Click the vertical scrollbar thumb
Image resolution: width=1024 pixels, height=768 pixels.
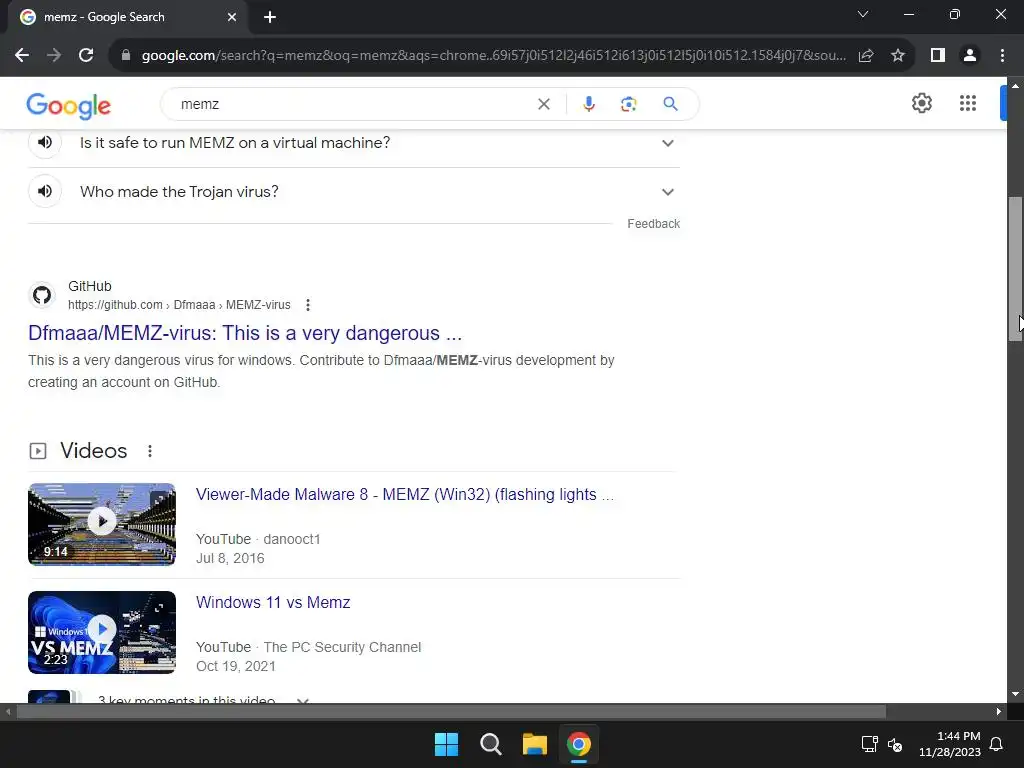tap(1015, 268)
